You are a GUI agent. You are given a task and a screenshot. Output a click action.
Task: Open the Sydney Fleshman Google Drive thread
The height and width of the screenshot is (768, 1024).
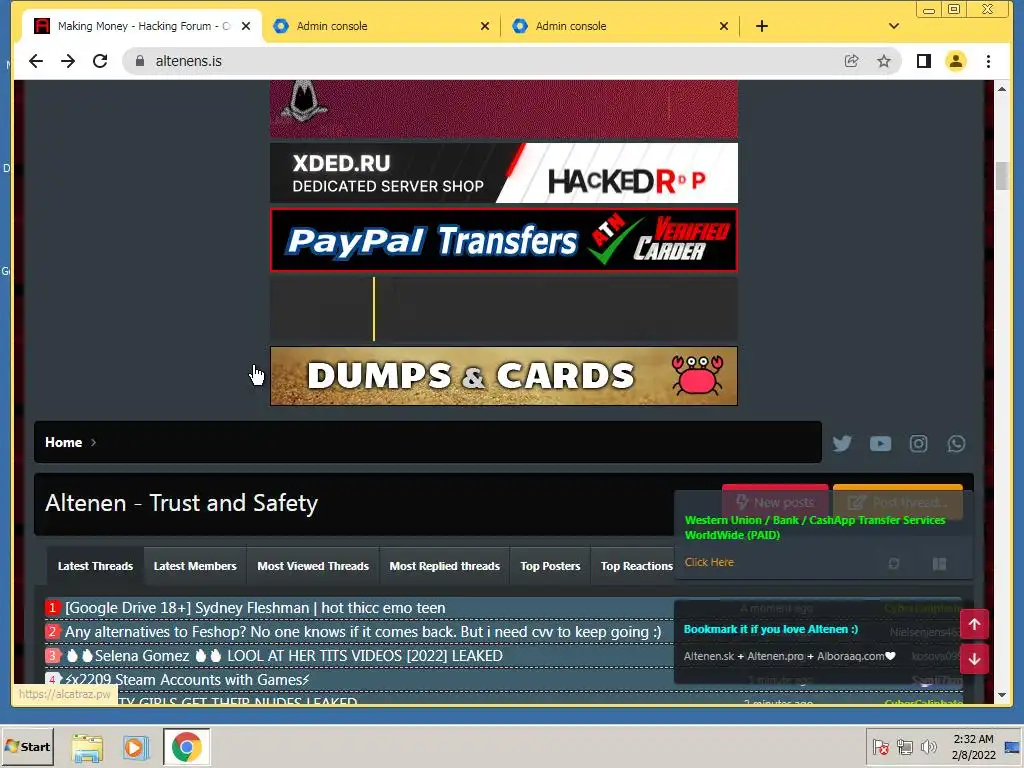click(255, 608)
